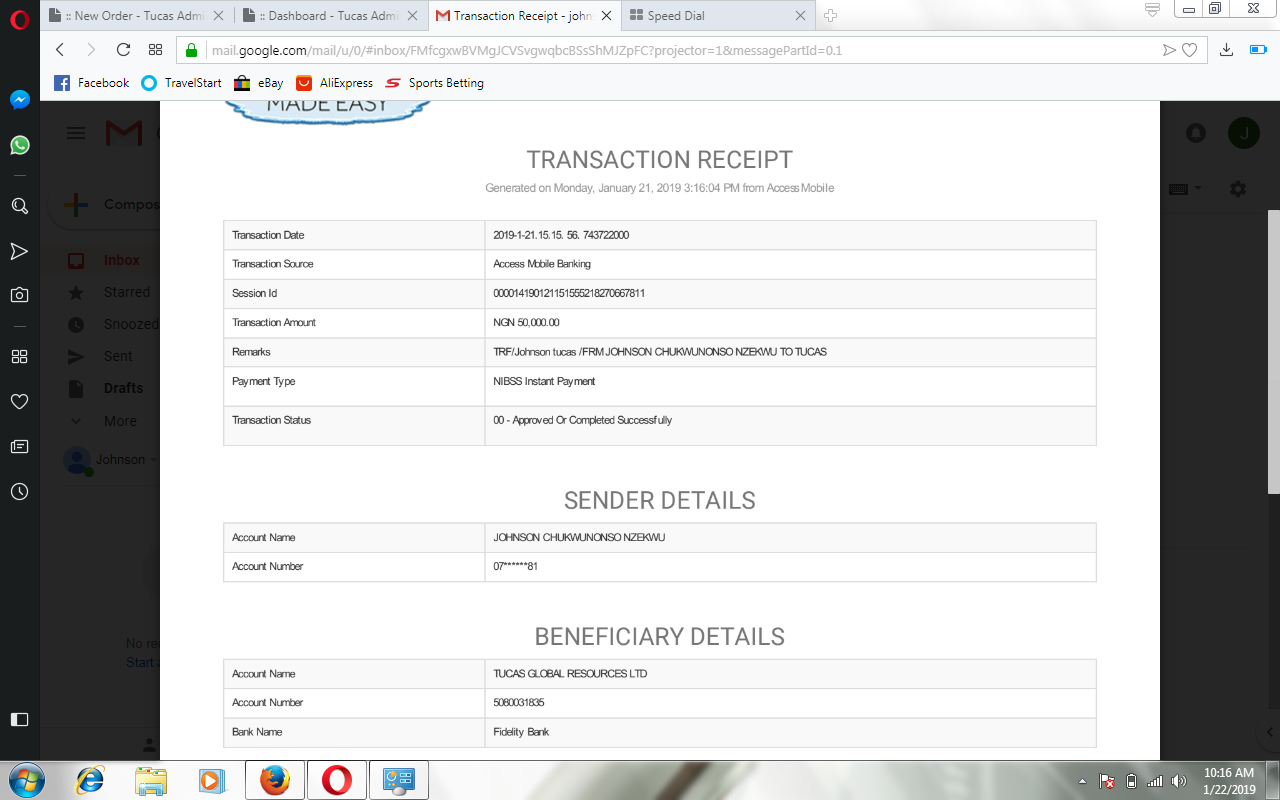The width and height of the screenshot is (1280, 800).
Task: Open the Opera main menu logo
Action: pos(19,17)
